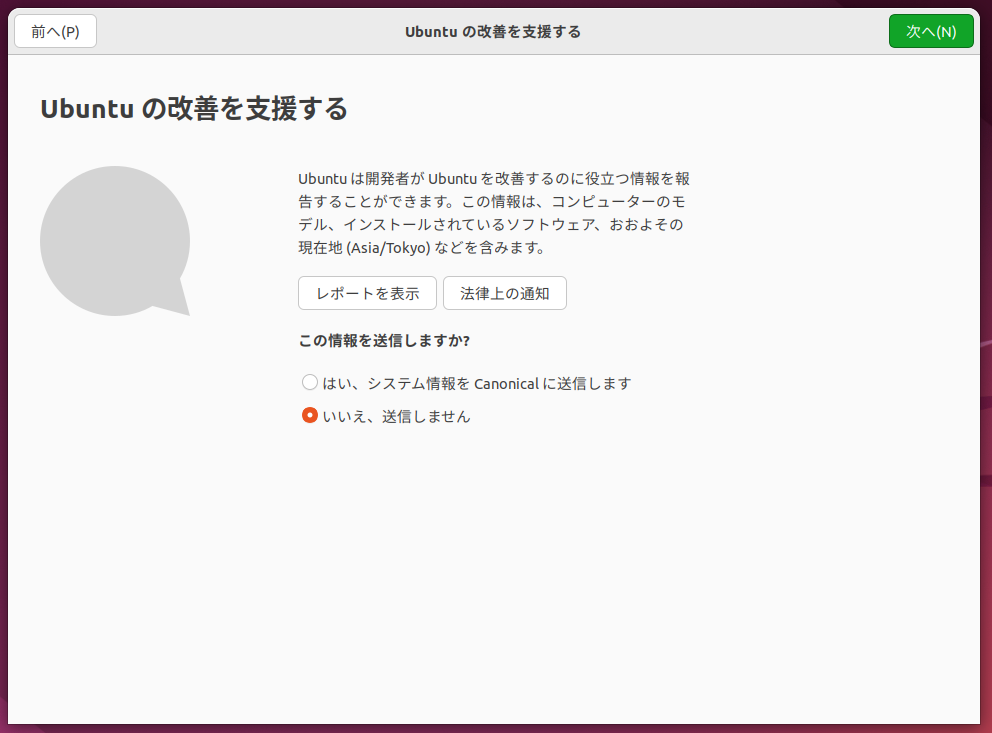This screenshot has height=733, width=992.
Task: Continue with the green 次へ(N) button
Action: (931, 32)
